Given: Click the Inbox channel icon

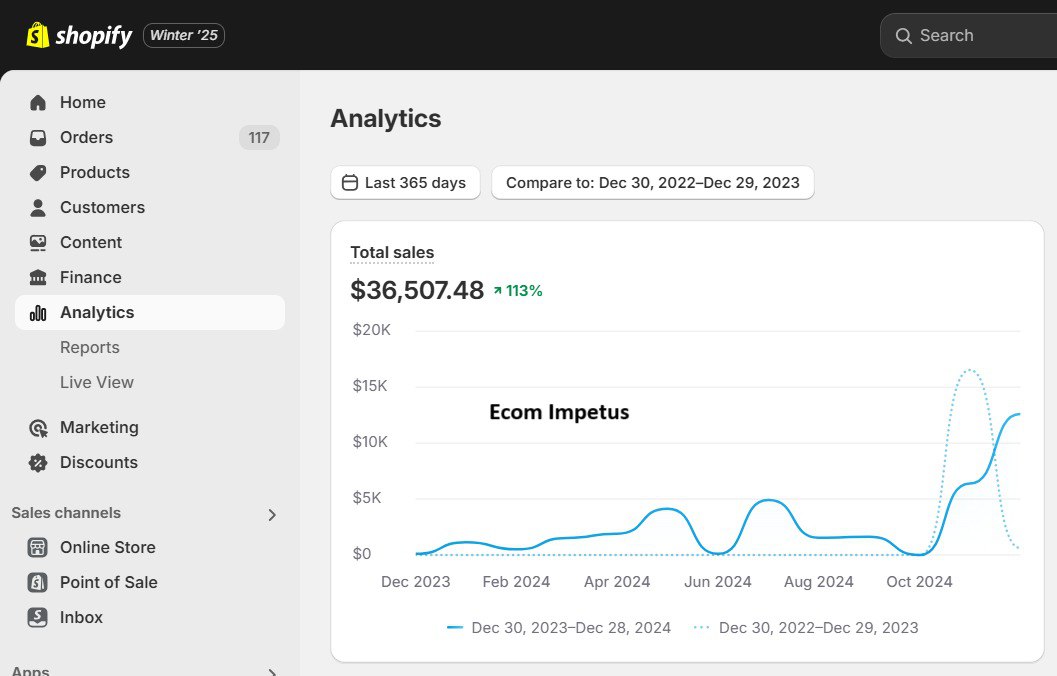Looking at the screenshot, I should [38, 617].
